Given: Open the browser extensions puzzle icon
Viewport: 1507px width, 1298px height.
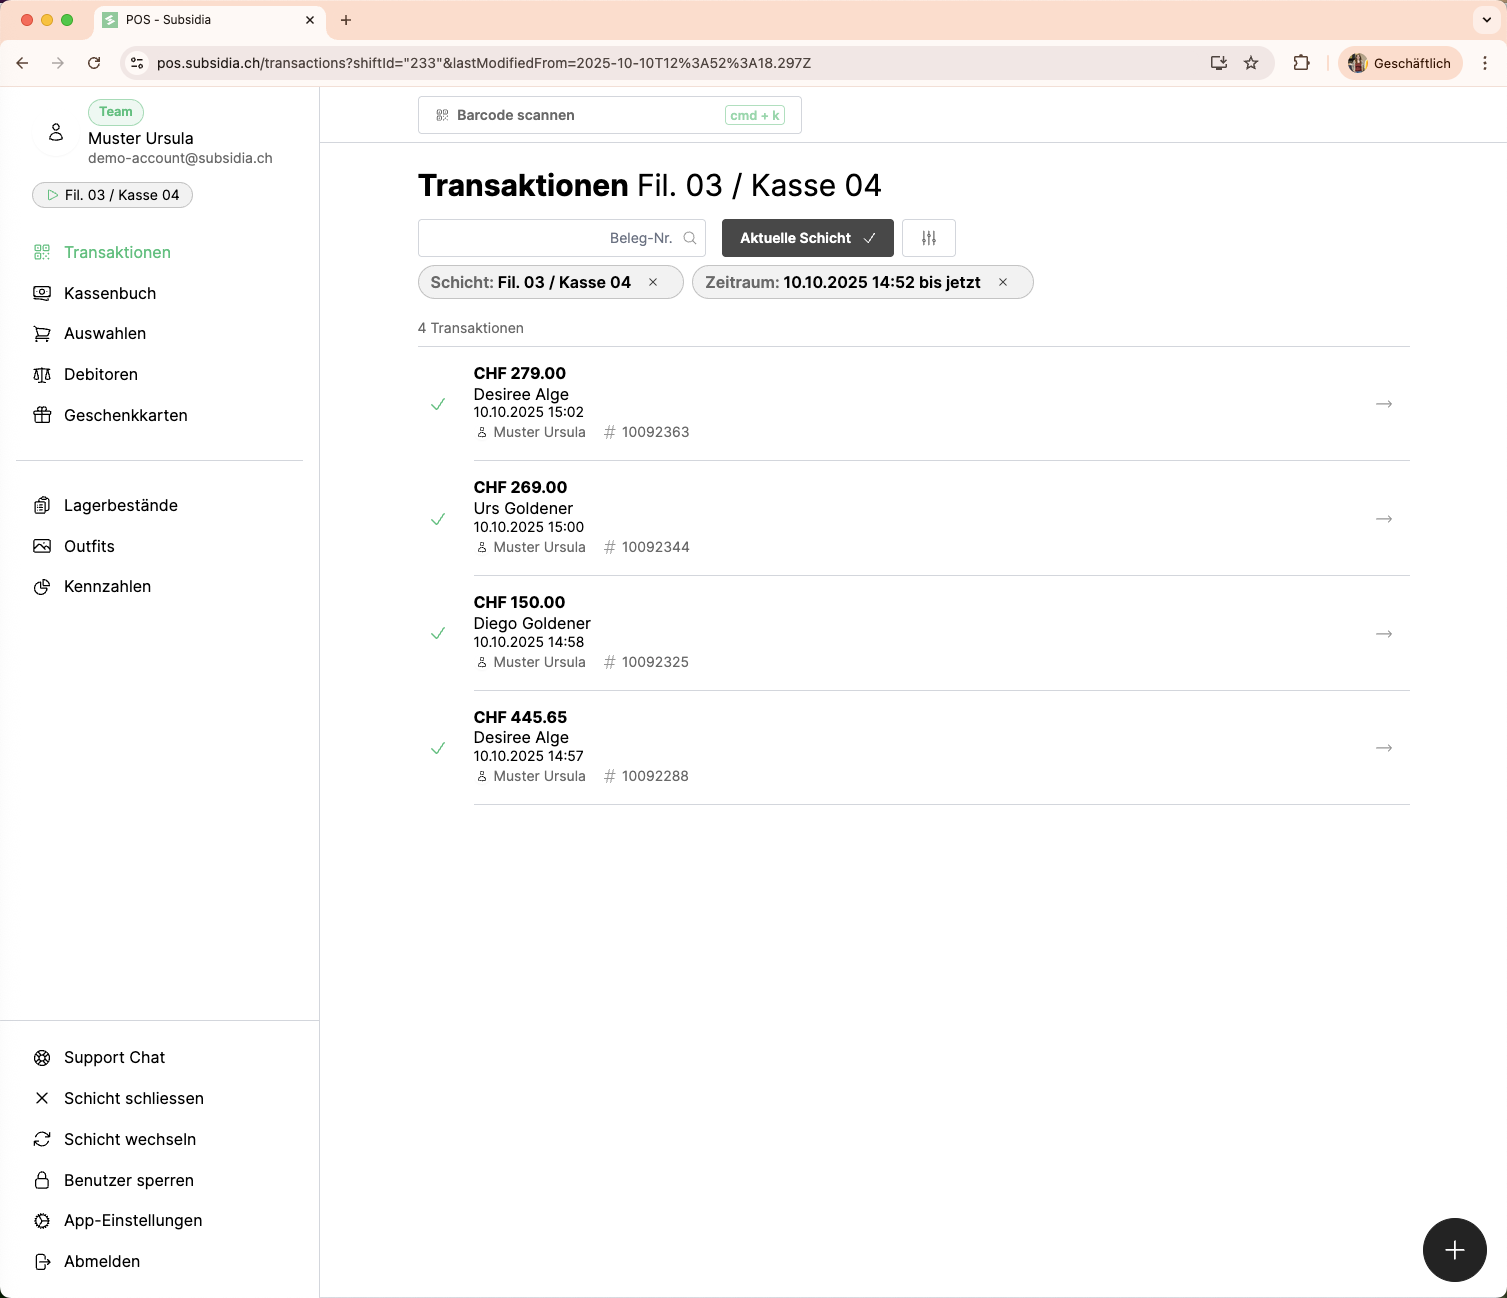Looking at the screenshot, I should 1301,63.
